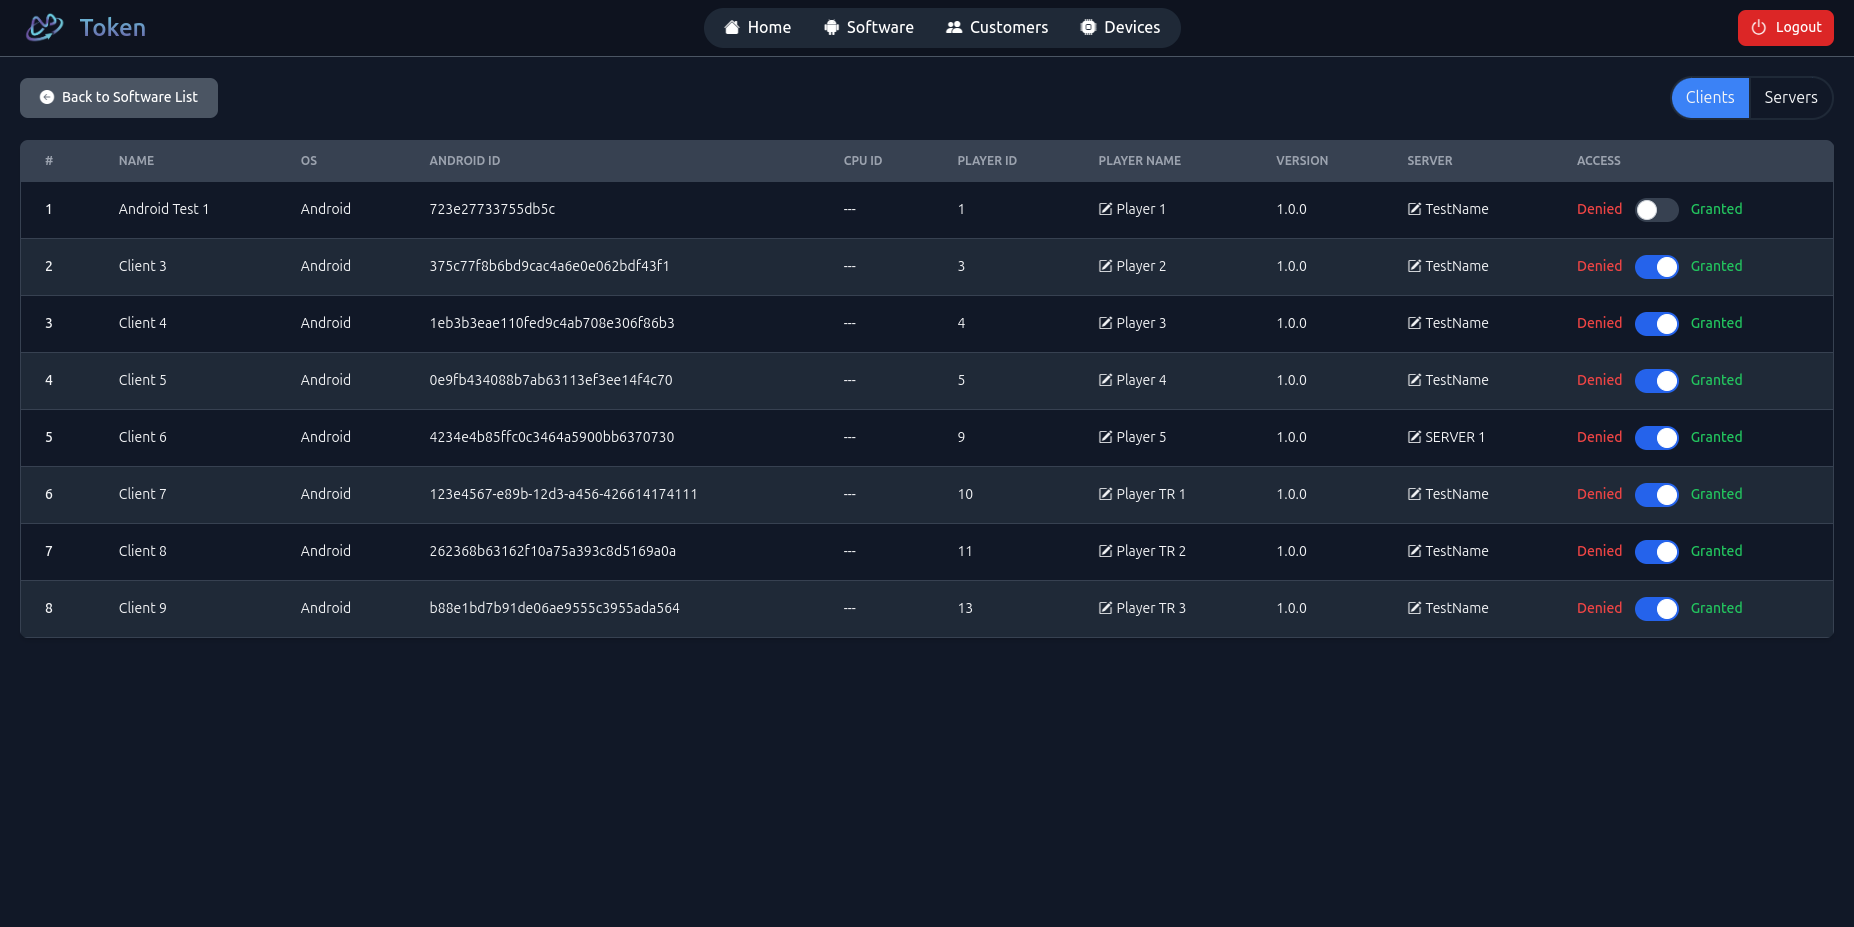
Task: Edit server TestName in Android Test 1 row
Action: coord(1414,209)
